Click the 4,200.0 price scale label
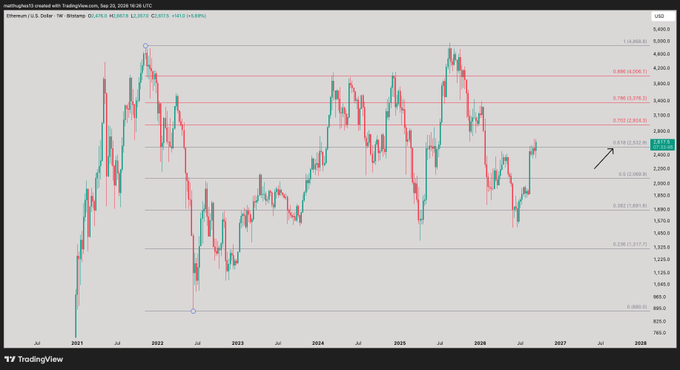The image size is (680, 370). pyautogui.click(x=662, y=68)
